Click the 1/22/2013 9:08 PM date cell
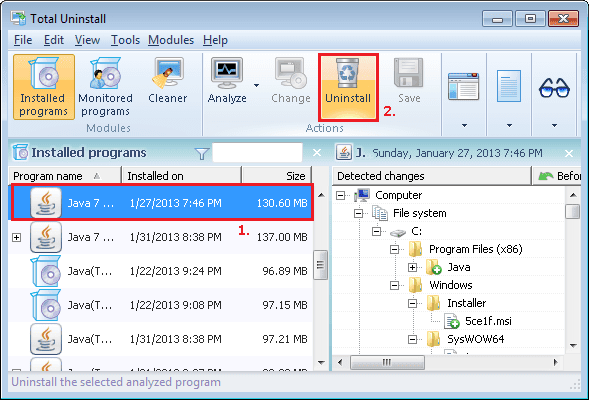 tap(175, 305)
